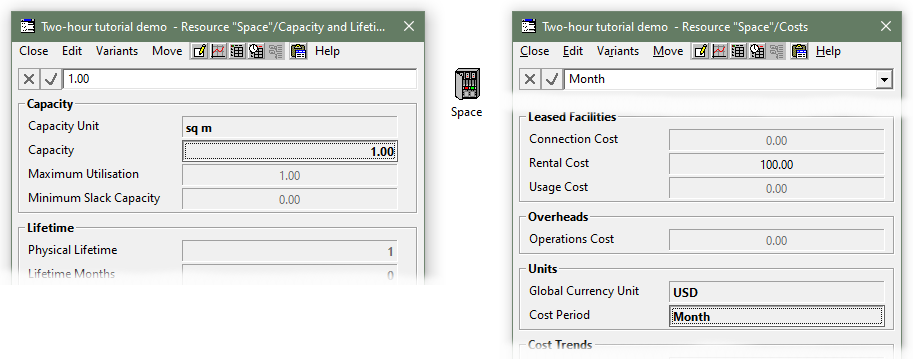Viewport: 913px width, 364px height.
Task: Click the Capacity Unit label
Action: pyautogui.click(x=63, y=126)
